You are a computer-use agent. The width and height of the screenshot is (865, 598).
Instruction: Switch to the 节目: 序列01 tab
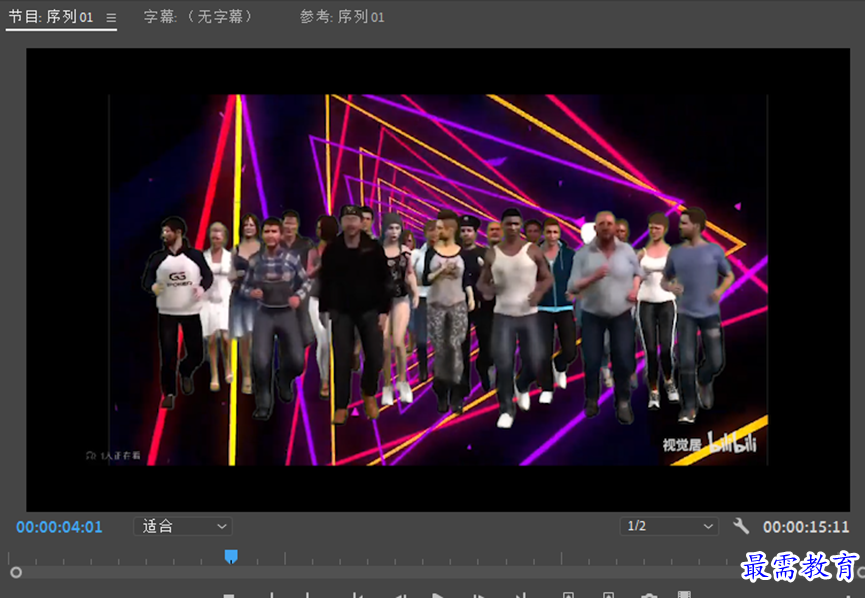51,17
